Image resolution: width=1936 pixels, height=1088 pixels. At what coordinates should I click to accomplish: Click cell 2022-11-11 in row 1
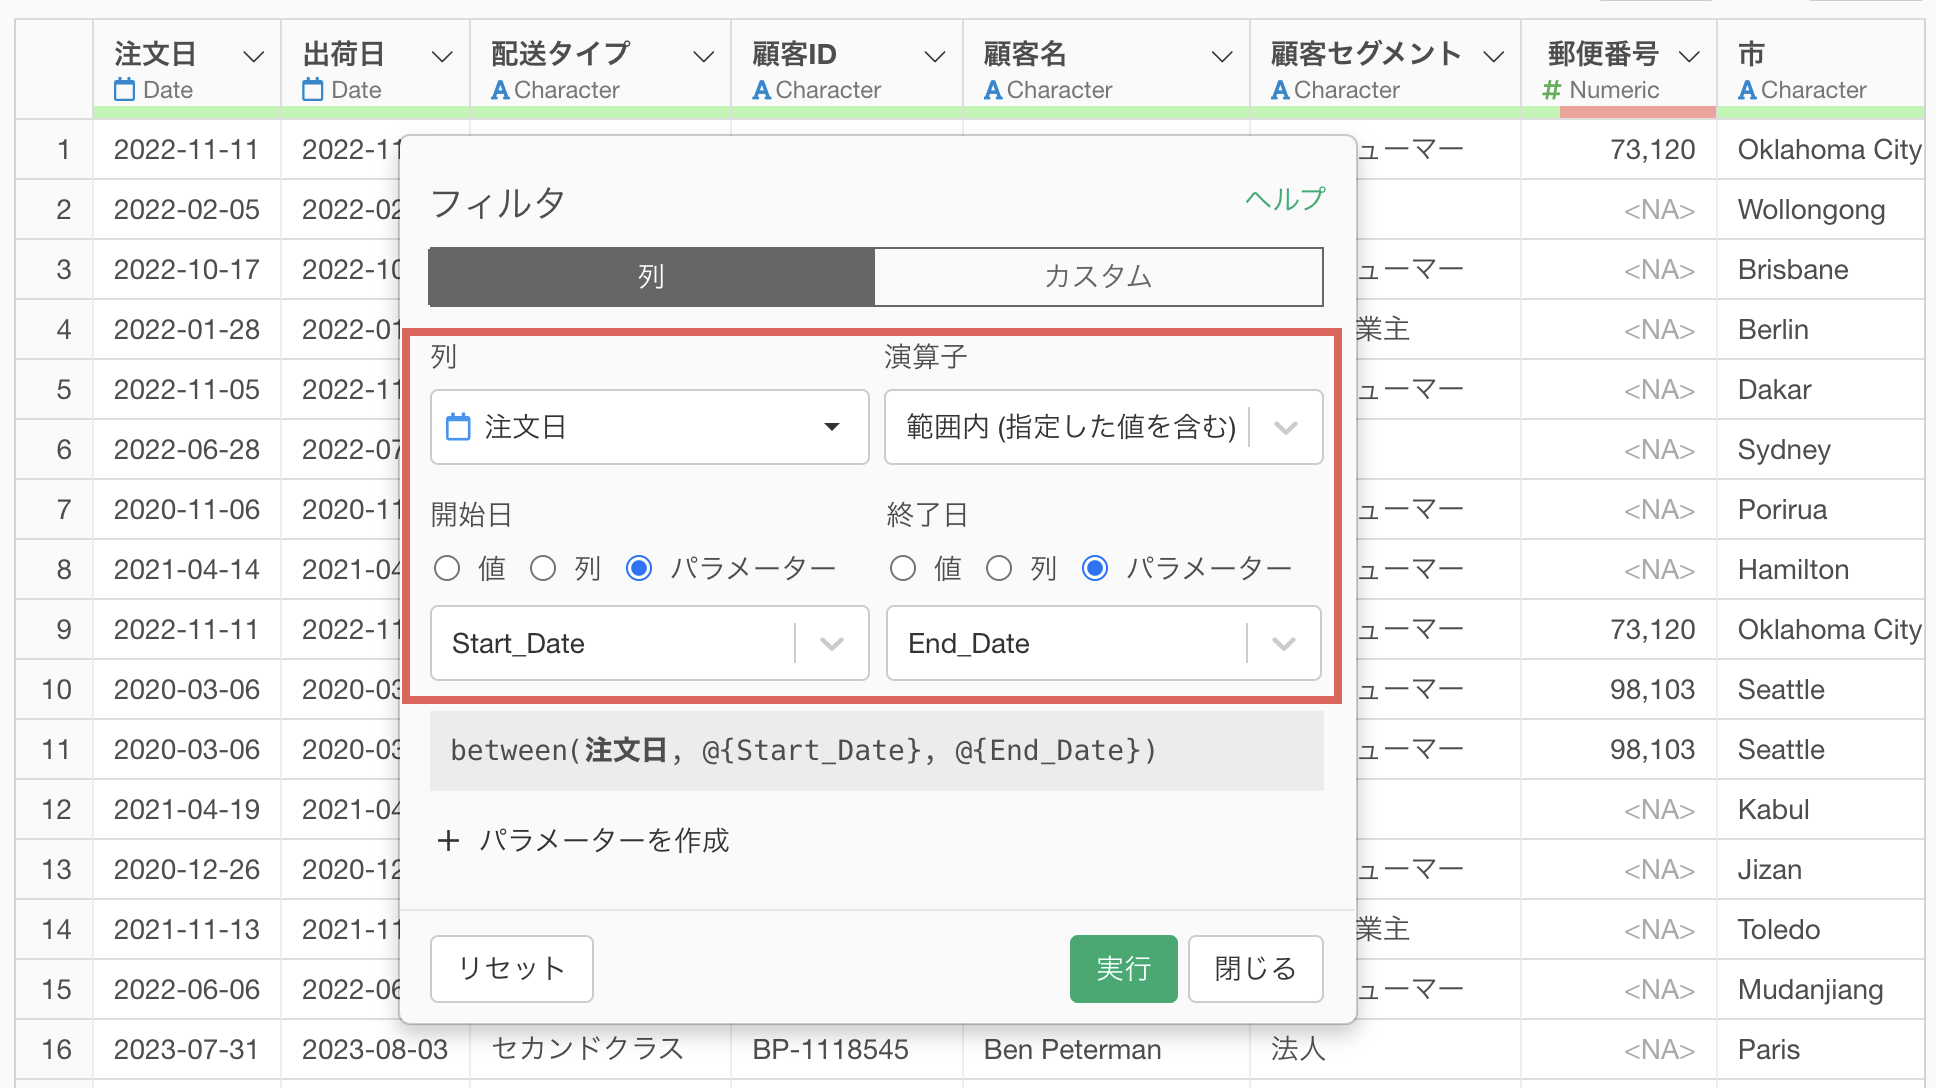click(x=187, y=150)
